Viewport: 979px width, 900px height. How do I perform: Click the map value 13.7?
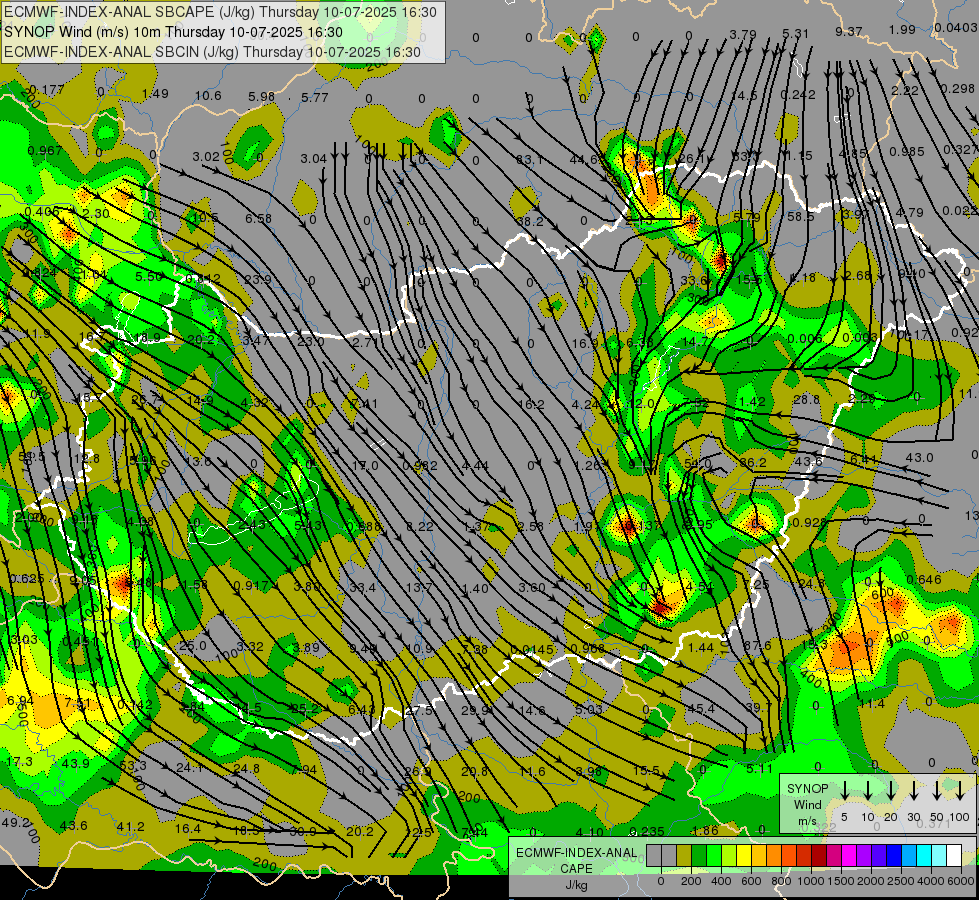pos(418,588)
